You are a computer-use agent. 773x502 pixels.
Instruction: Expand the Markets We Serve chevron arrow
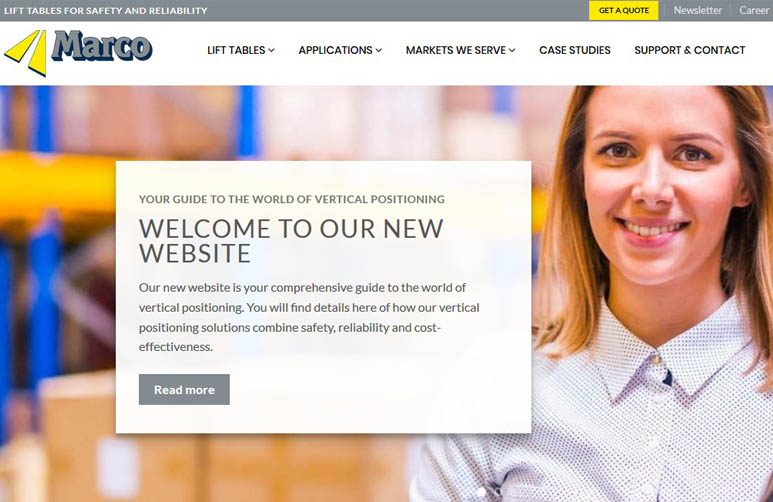tap(512, 50)
